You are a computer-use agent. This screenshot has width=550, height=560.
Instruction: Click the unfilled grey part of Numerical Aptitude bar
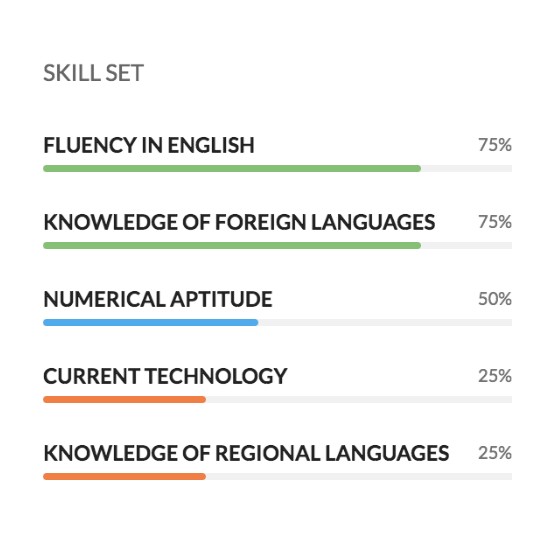click(385, 322)
